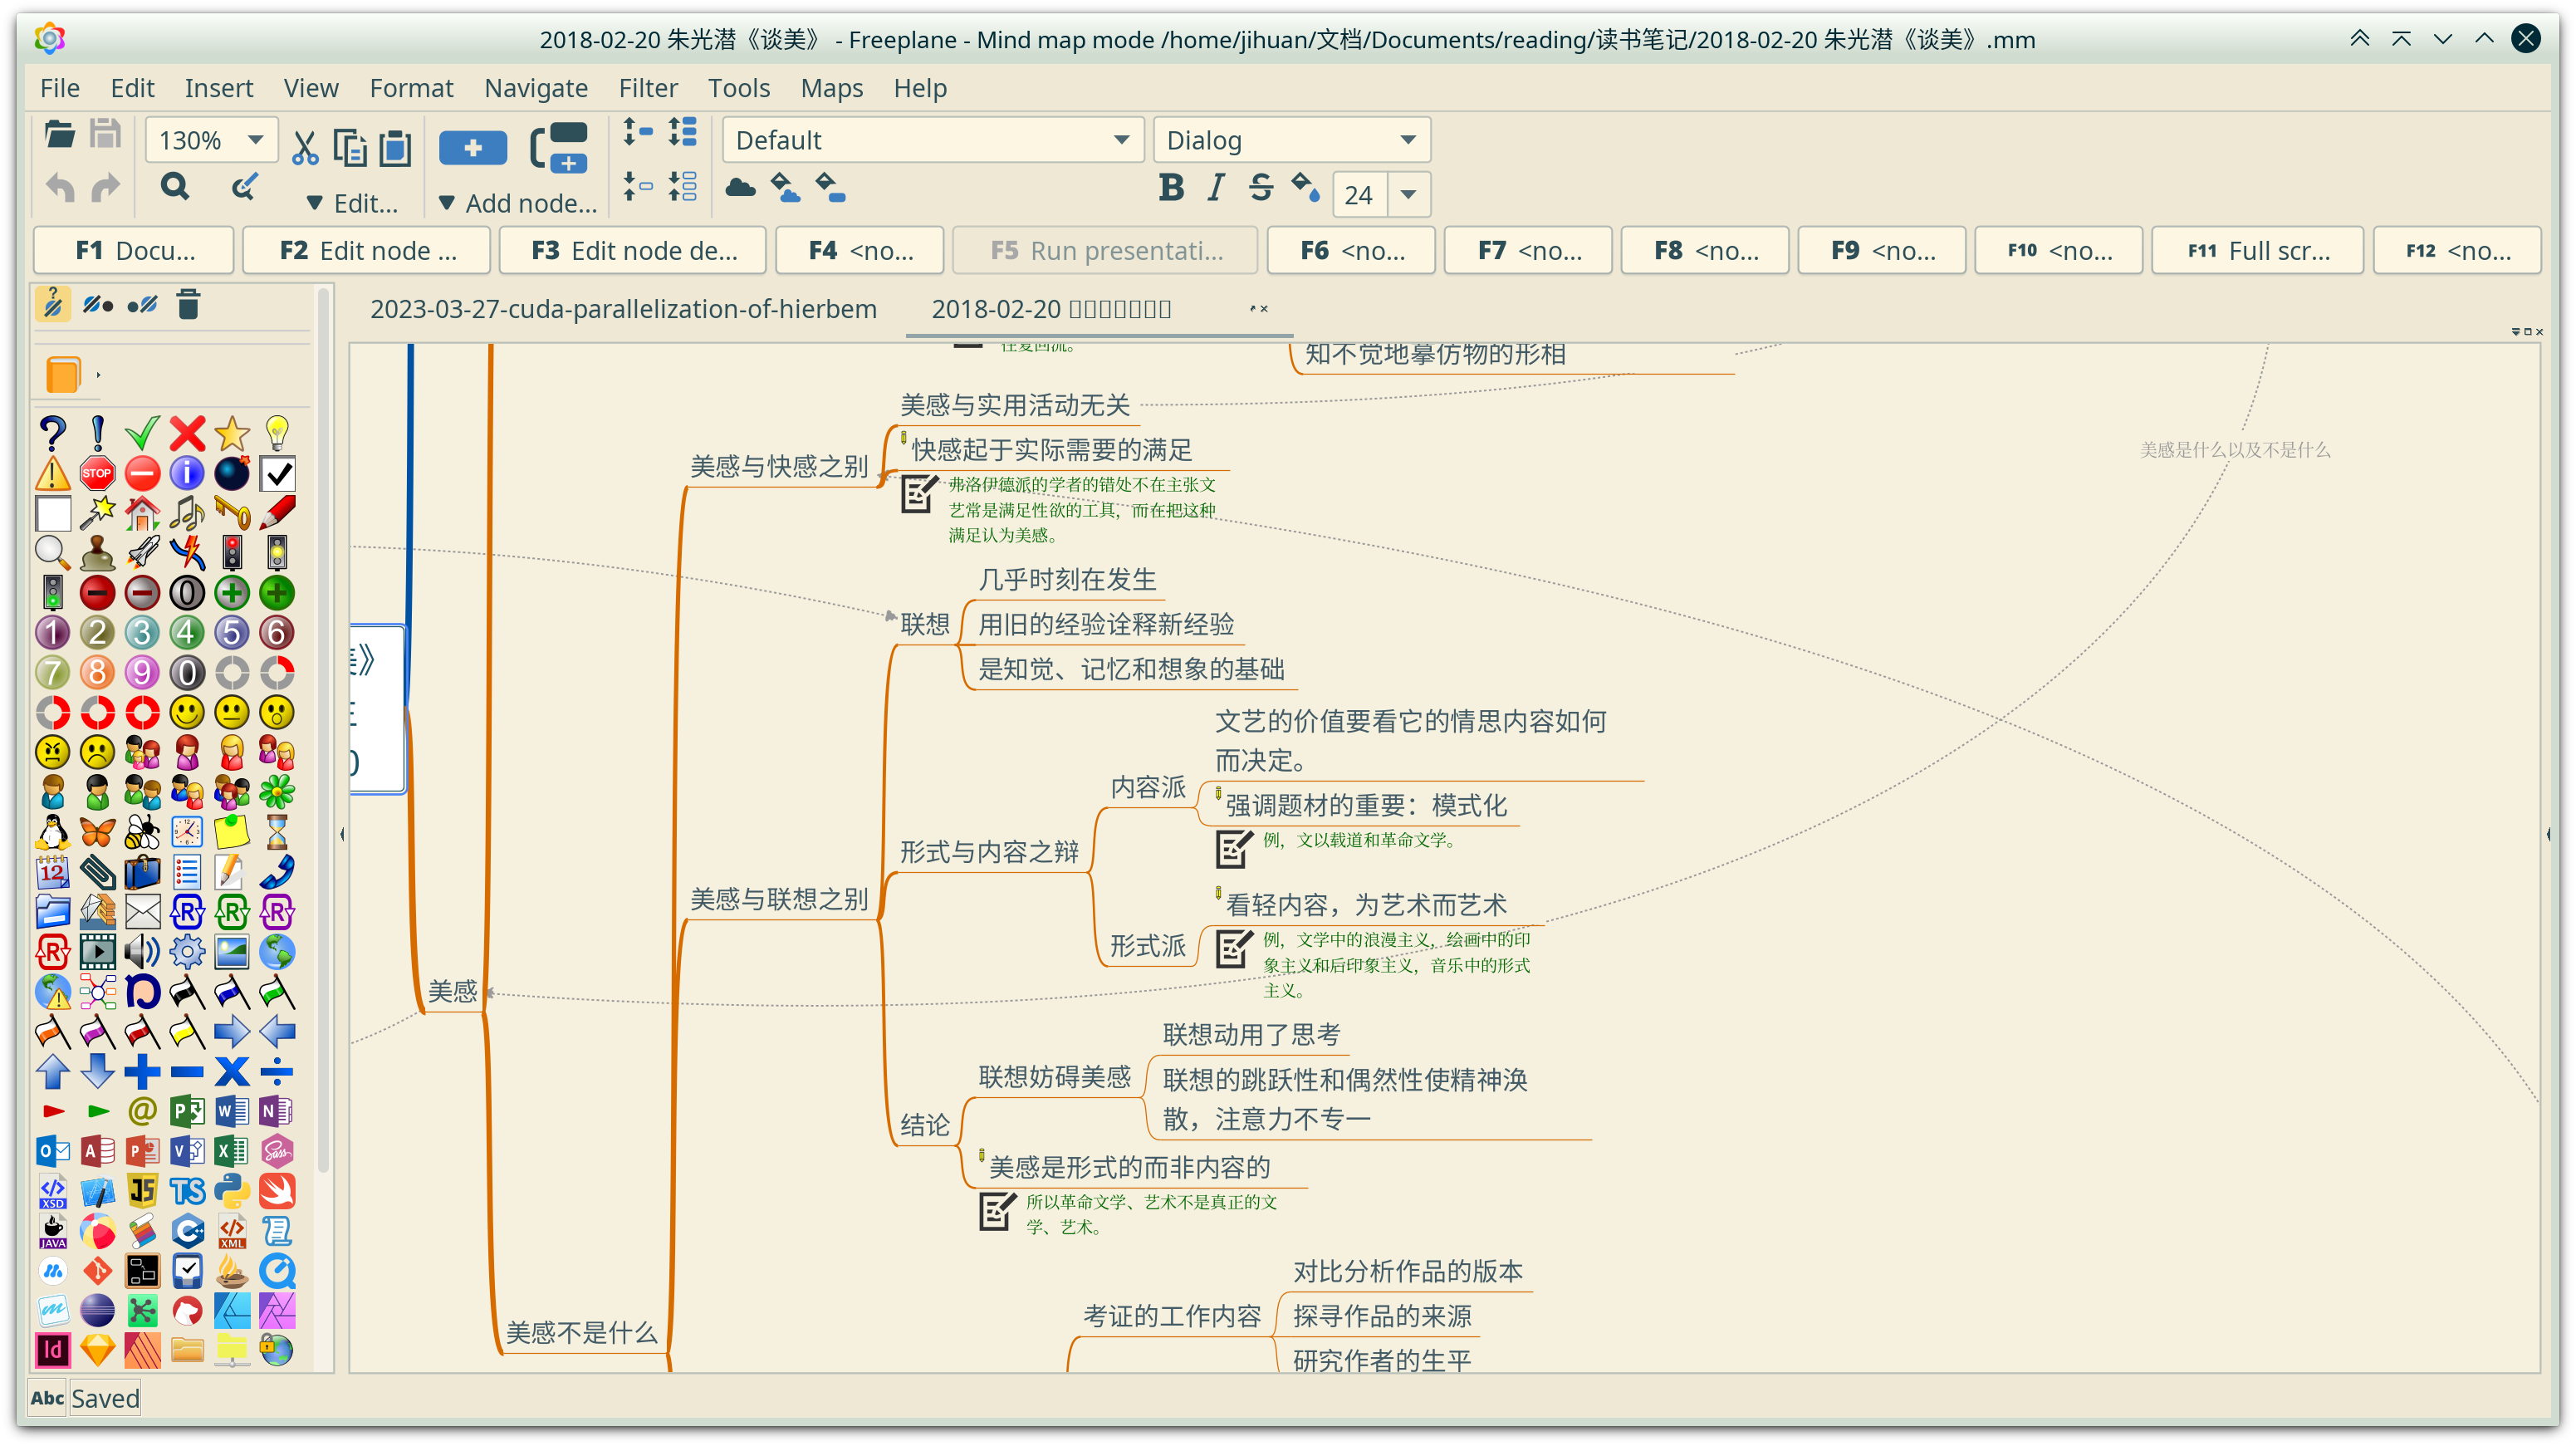This screenshot has width=2576, height=1446.
Task: Open the File menu
Action: [60, 88]
